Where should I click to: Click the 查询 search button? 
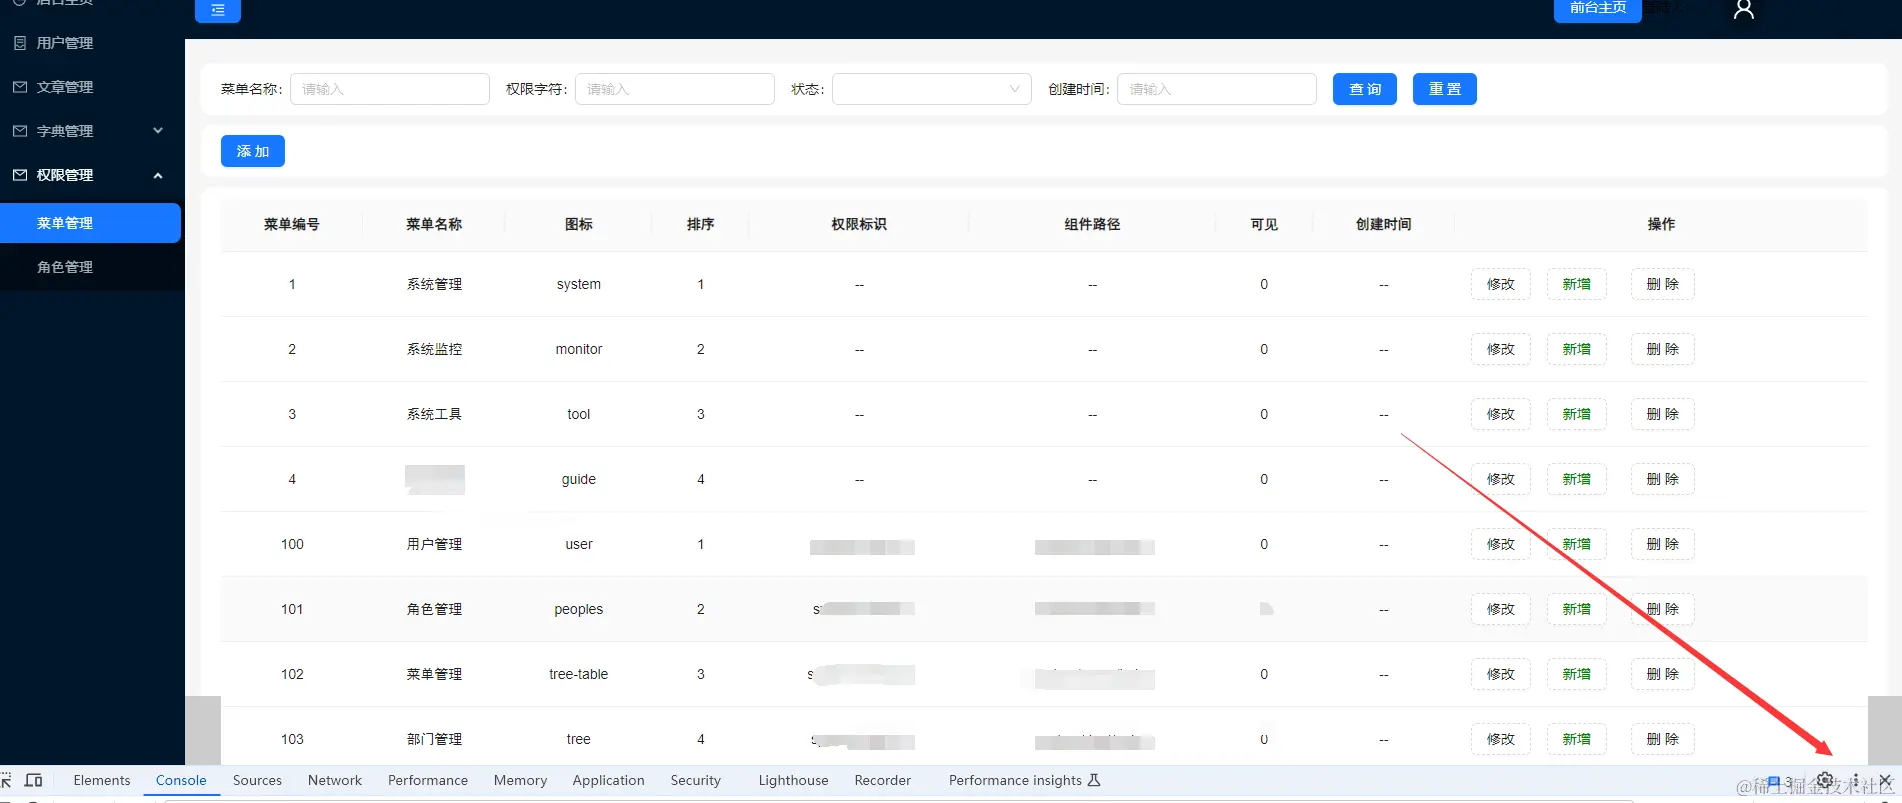pyautogui.click(x=1364, y=89)
